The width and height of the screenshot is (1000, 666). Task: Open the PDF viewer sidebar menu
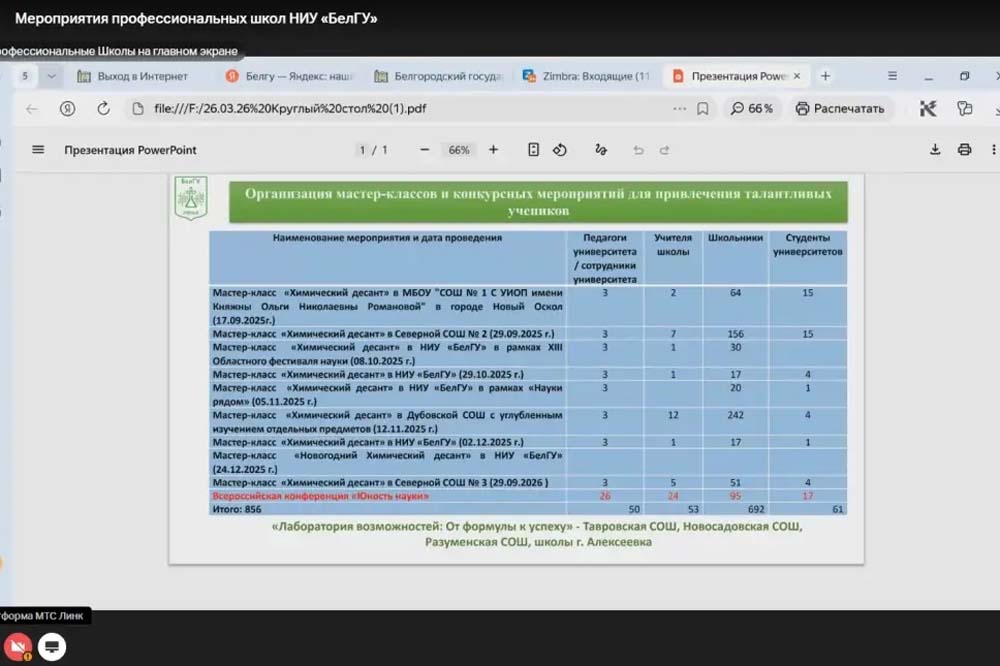[38, 150]
